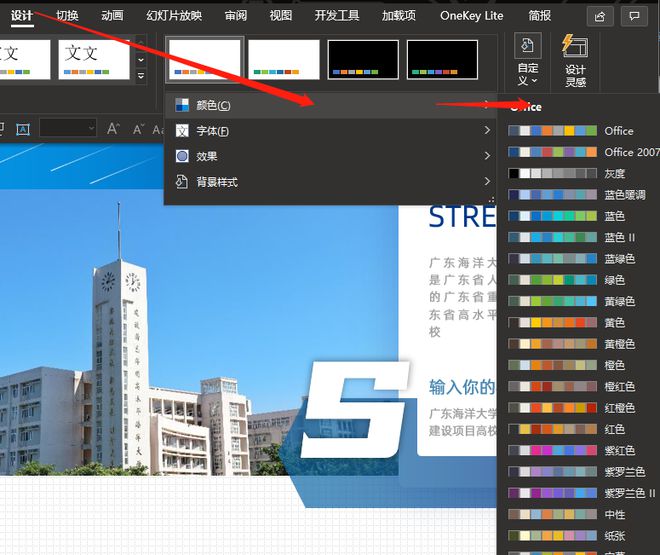Click the text box A icon
The image size is (660, 555).
click(x=23, y=129)
